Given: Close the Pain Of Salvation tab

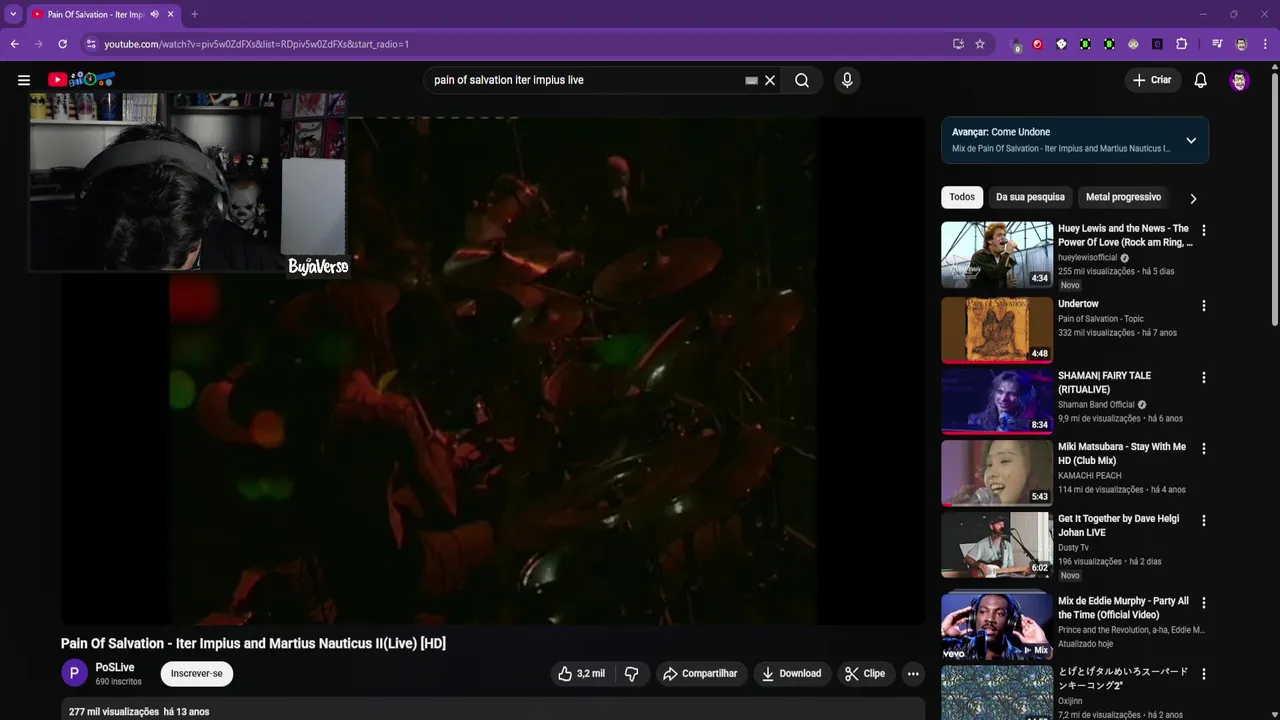Looking at the screenshot, I should (x=171, y=14).
